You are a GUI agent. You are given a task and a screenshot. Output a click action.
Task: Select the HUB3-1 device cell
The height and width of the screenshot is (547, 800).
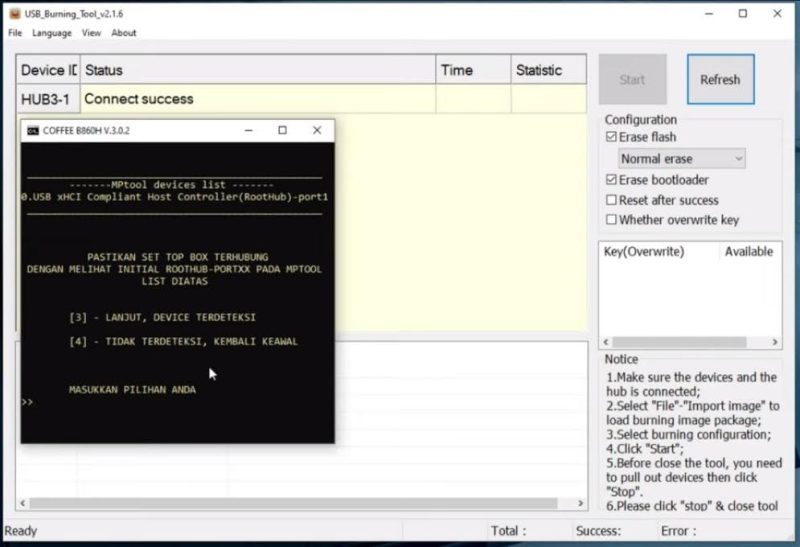48,99
